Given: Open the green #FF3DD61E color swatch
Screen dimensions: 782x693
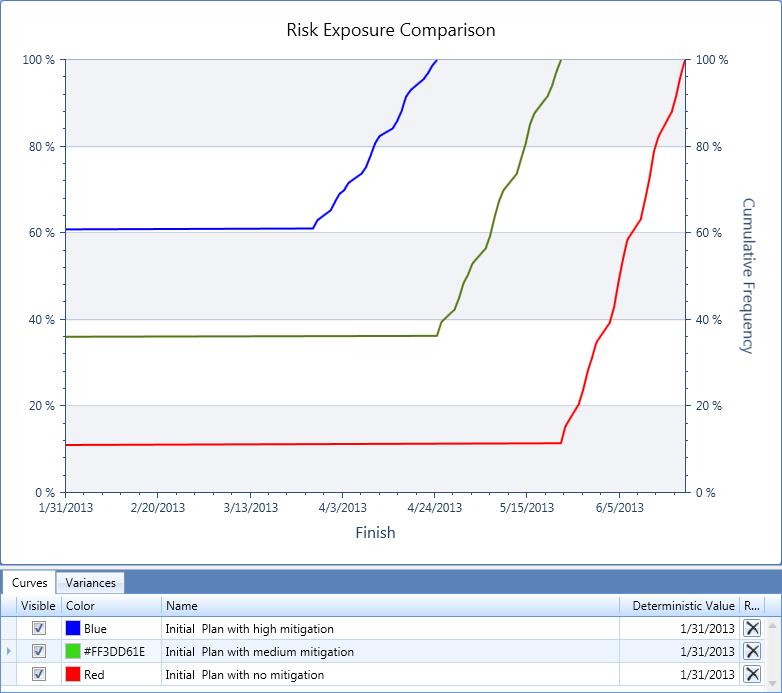Looking at the screenshot, I should [x=72, y=651].
